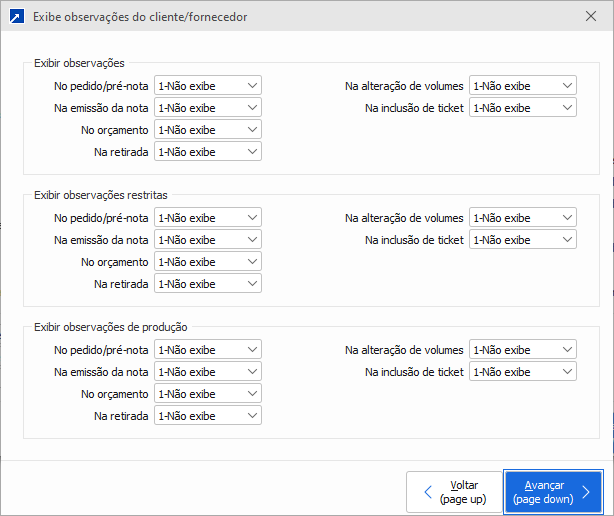
Task: Click the app icon in title bar
Action: click(17, 17)
